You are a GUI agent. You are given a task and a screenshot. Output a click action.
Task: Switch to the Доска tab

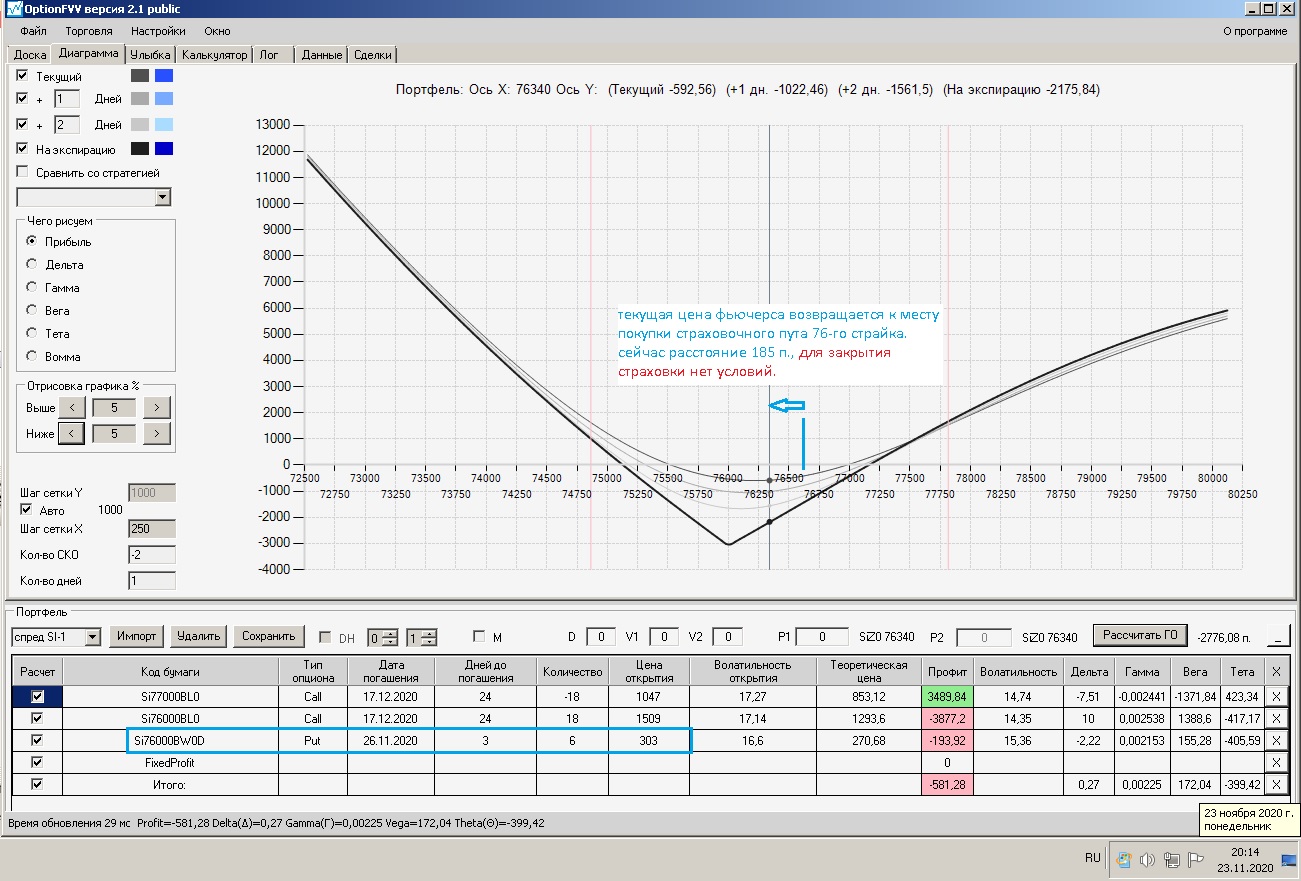tap(29, 55)
